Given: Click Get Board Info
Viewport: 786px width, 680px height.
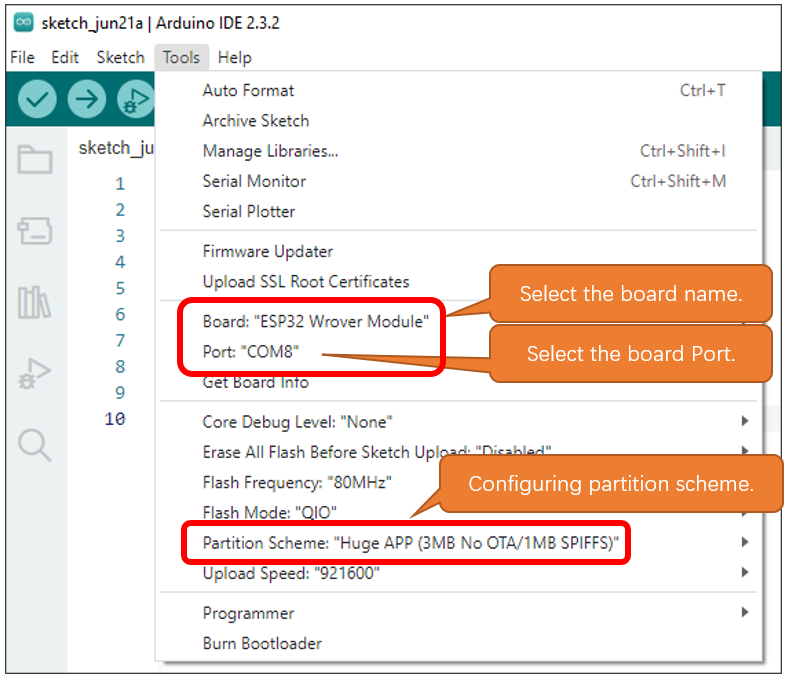Looking at the screenshot, I should [459, 382].
